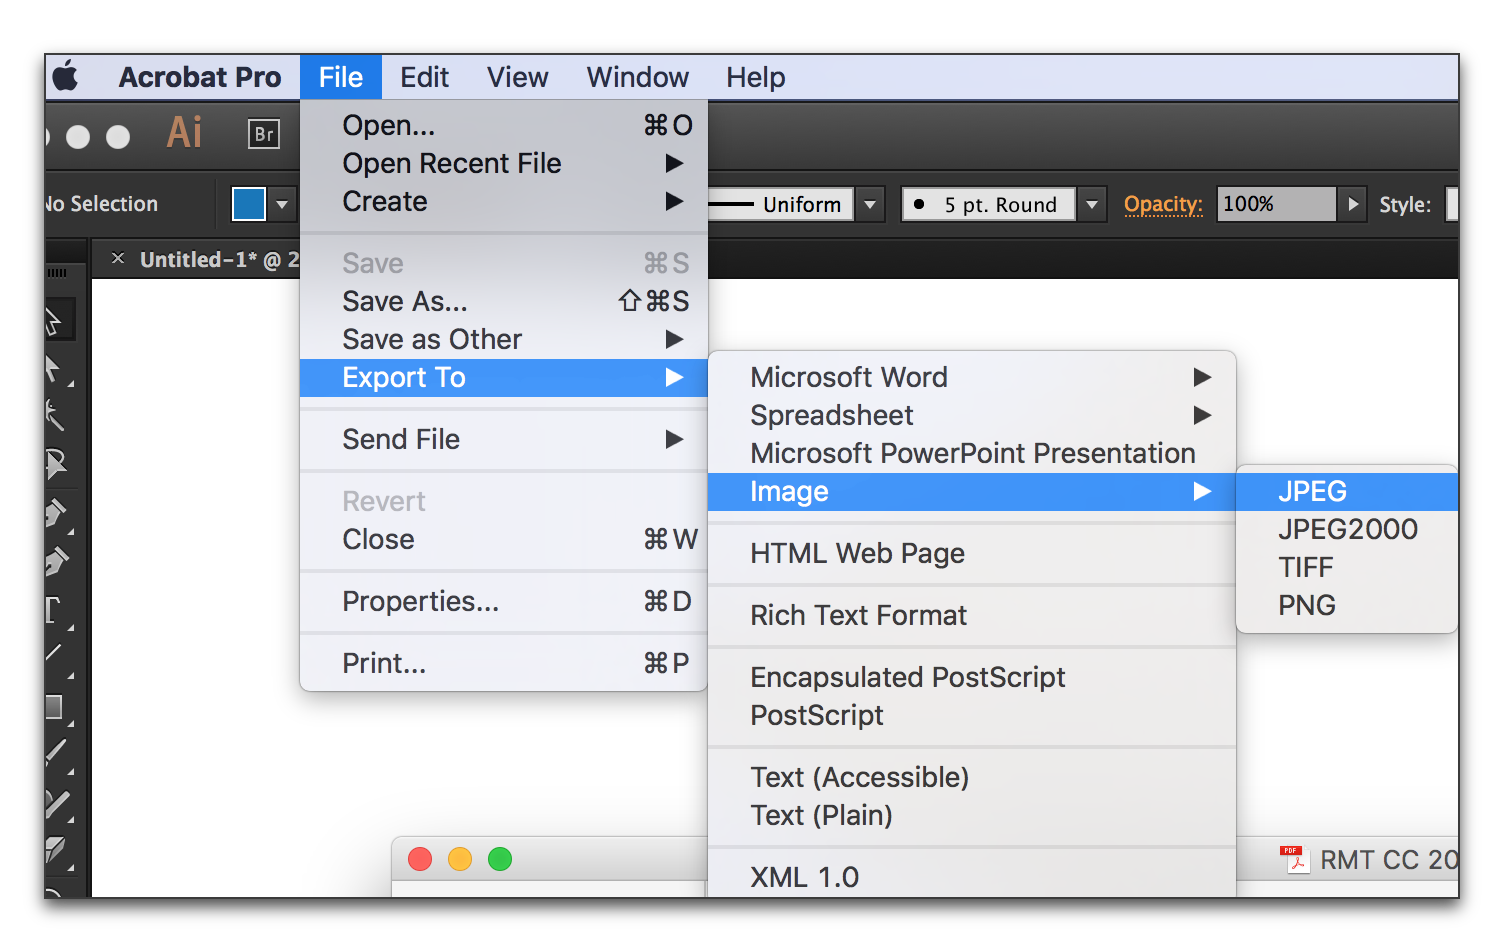Select the Direct Selection tool

point(55,369)
